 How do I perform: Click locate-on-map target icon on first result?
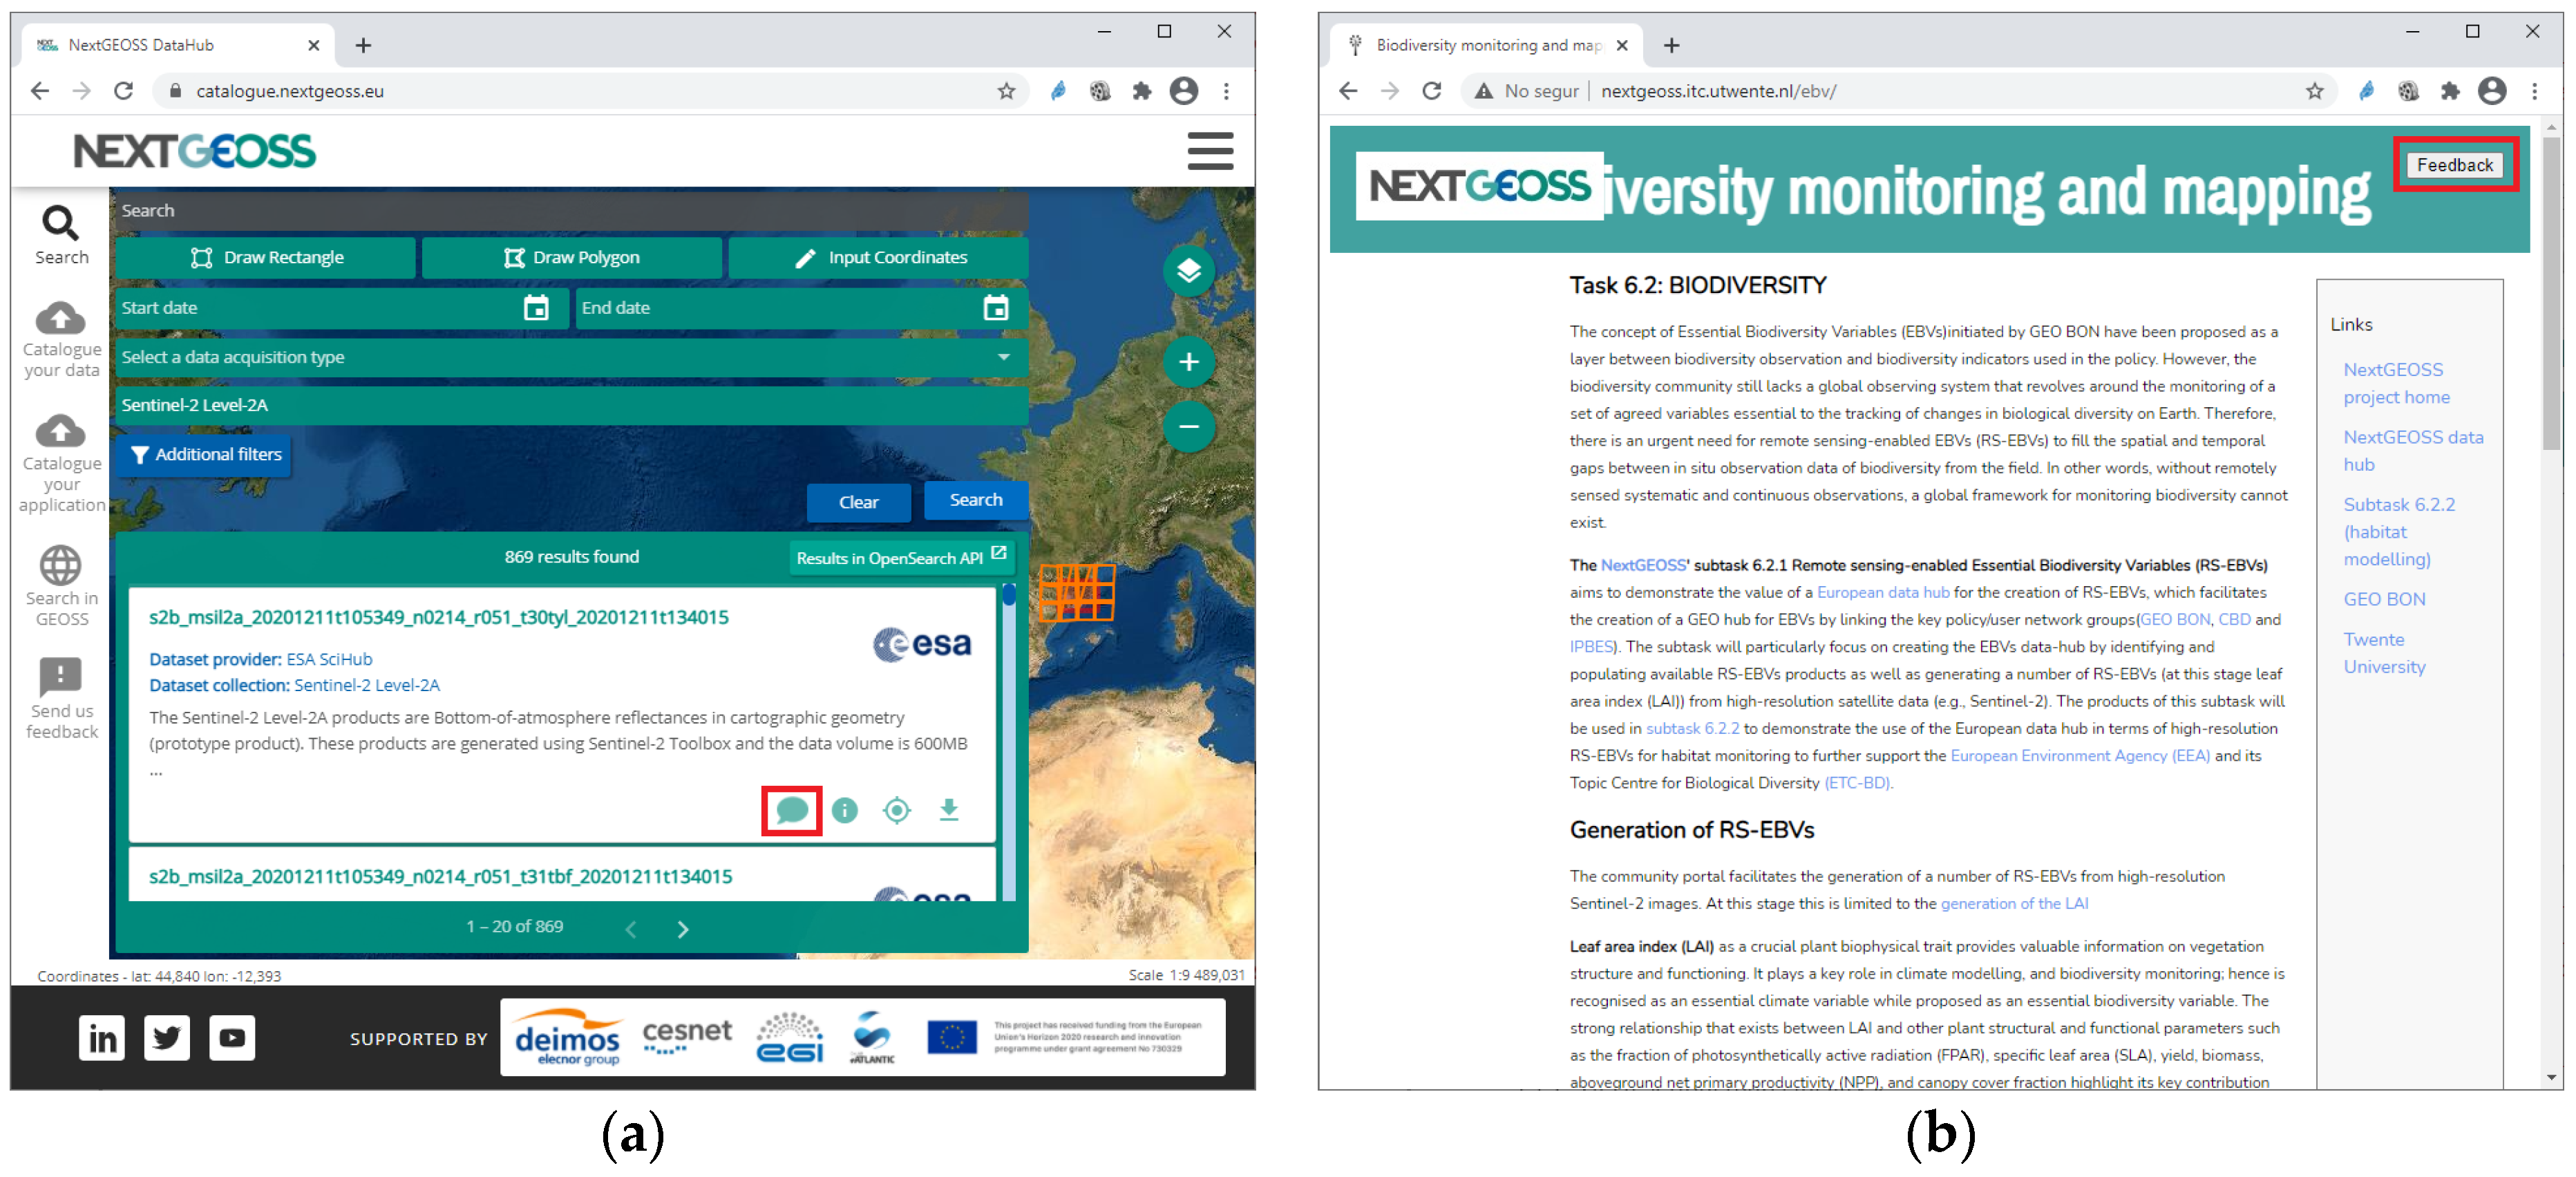[x=896, y=810]
